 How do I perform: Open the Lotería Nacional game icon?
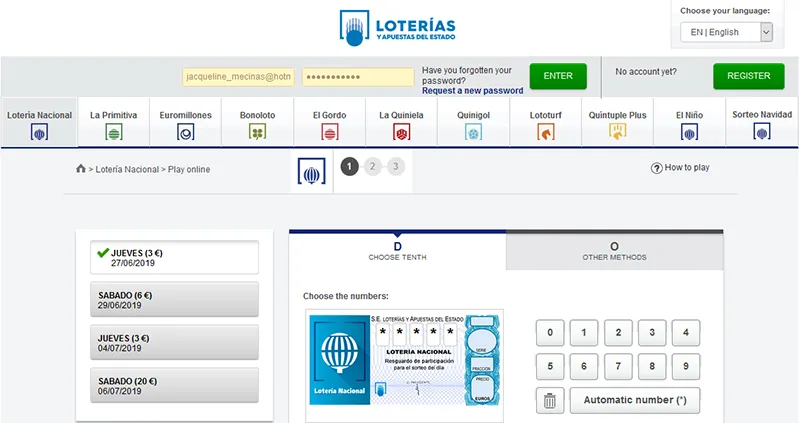coord(39,133)
